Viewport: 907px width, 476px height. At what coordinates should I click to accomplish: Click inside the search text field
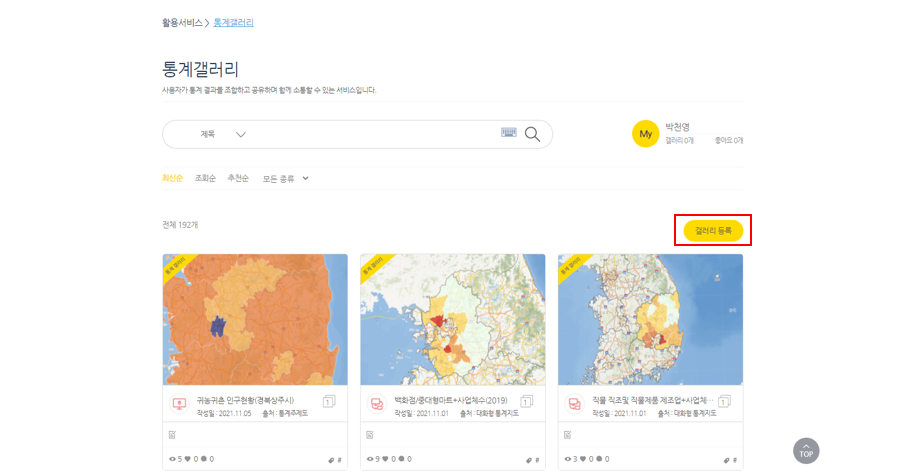373,134
